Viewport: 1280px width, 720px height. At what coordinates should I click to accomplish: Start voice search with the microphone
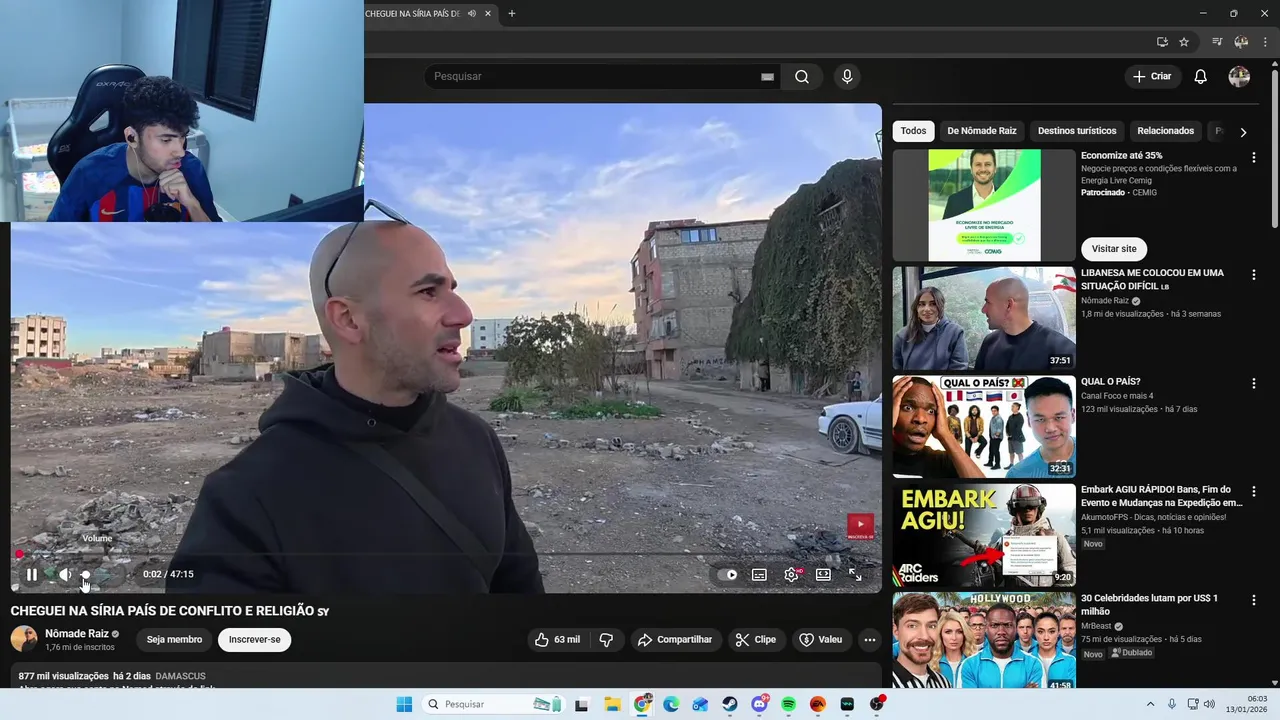[847, 77]
